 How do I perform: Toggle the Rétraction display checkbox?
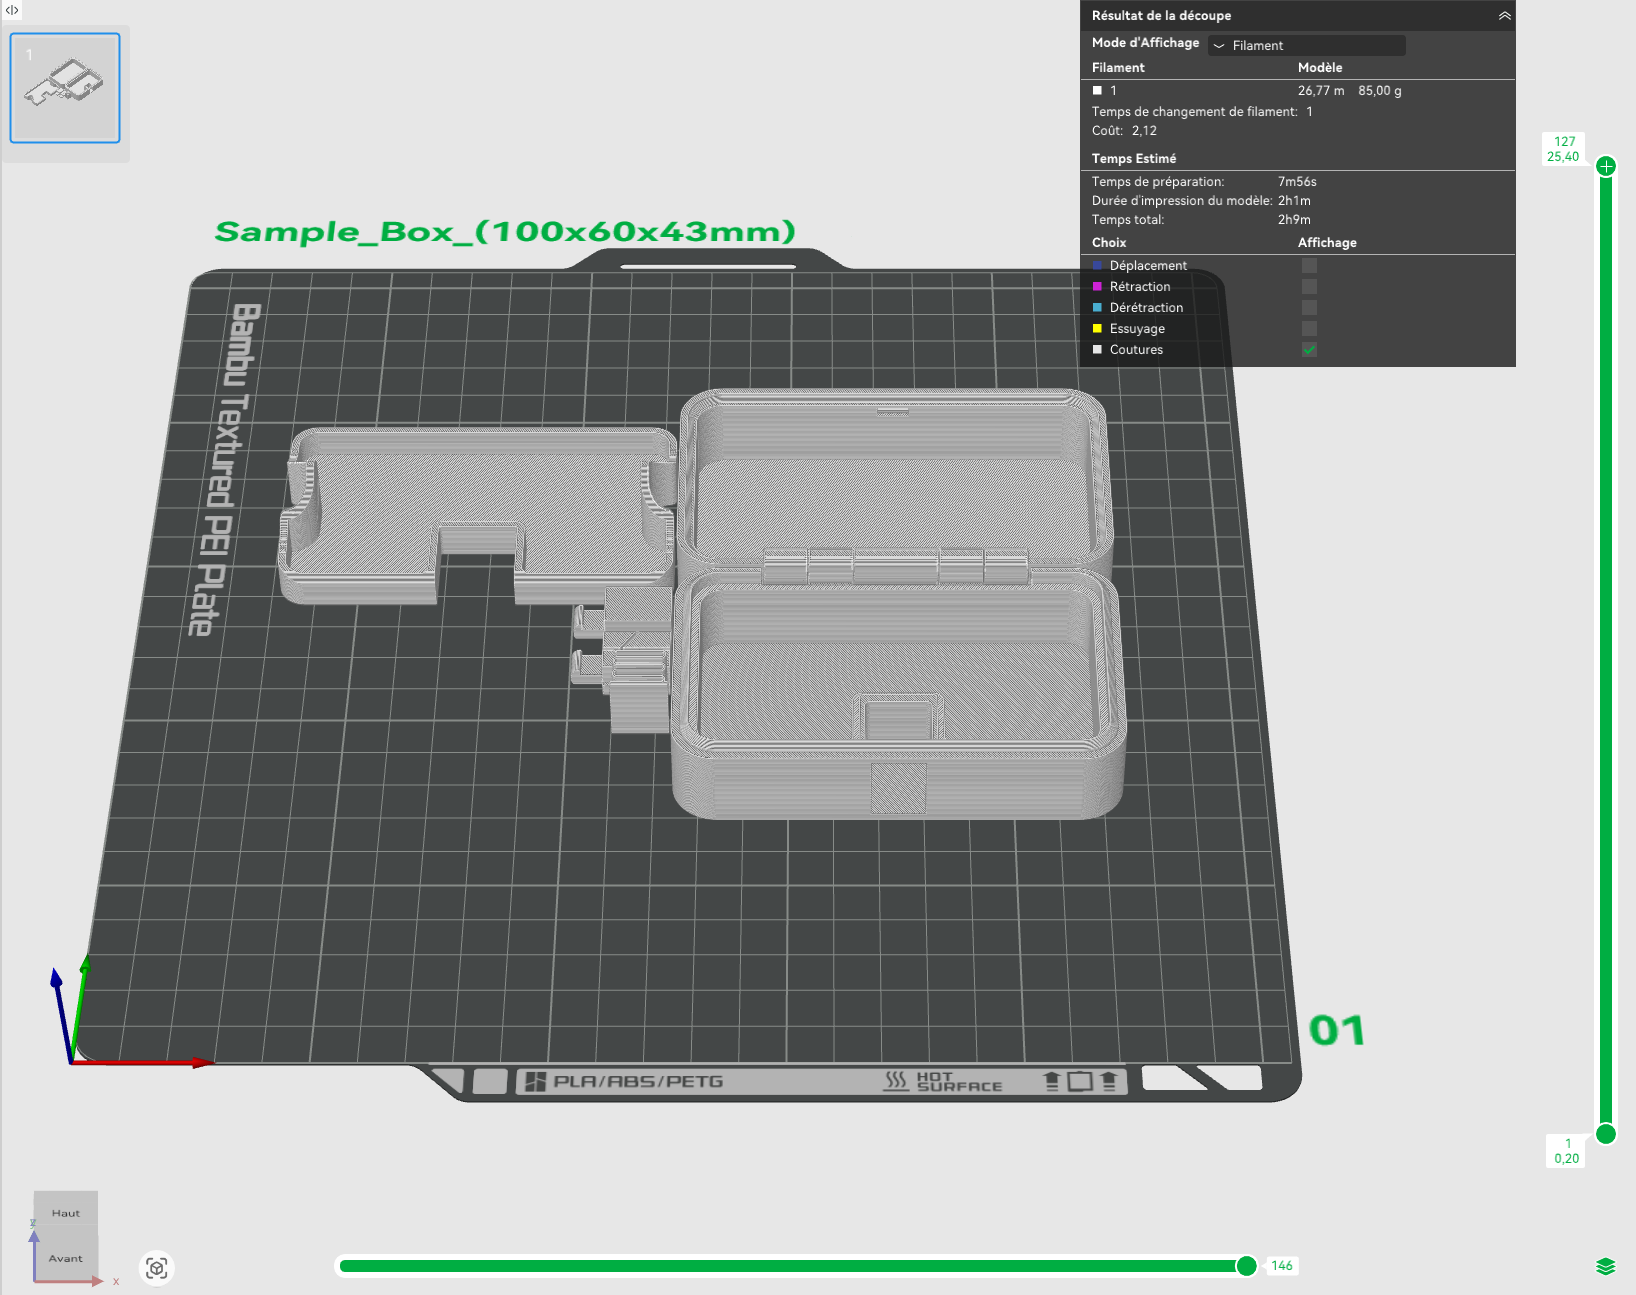click(1309, 287)
